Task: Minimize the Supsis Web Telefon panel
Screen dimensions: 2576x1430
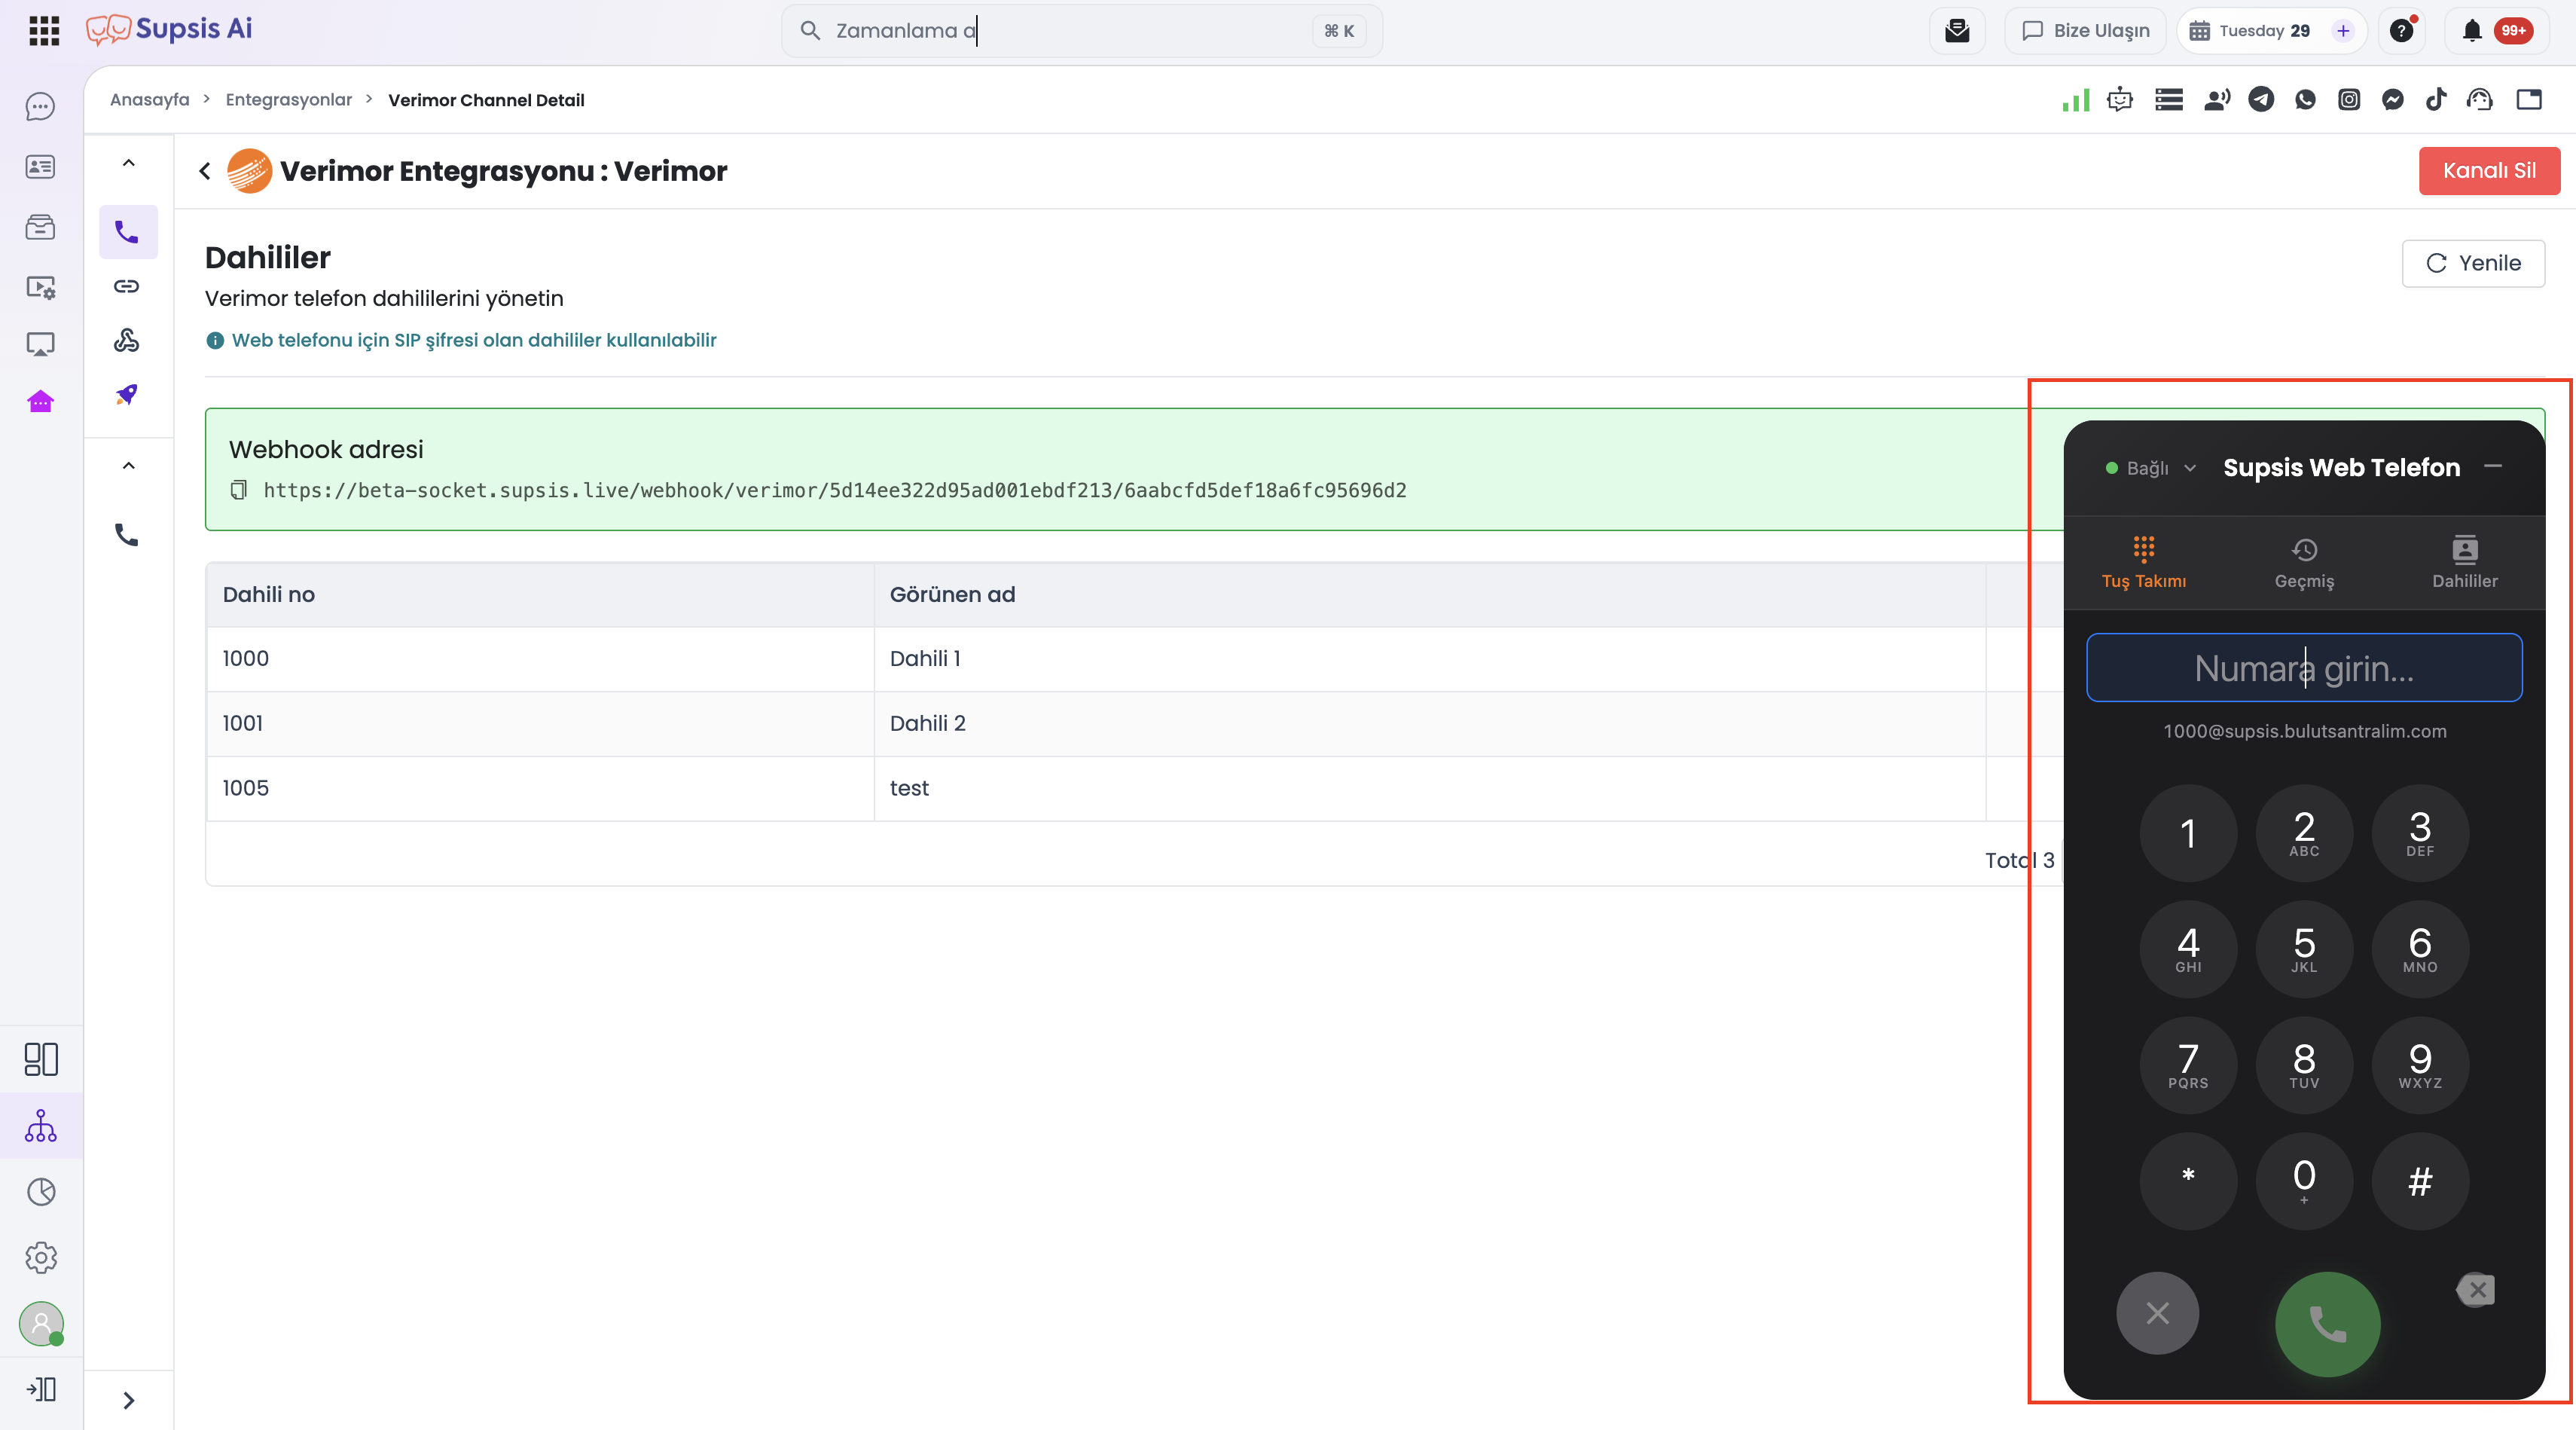Action: pos(2493,466)
